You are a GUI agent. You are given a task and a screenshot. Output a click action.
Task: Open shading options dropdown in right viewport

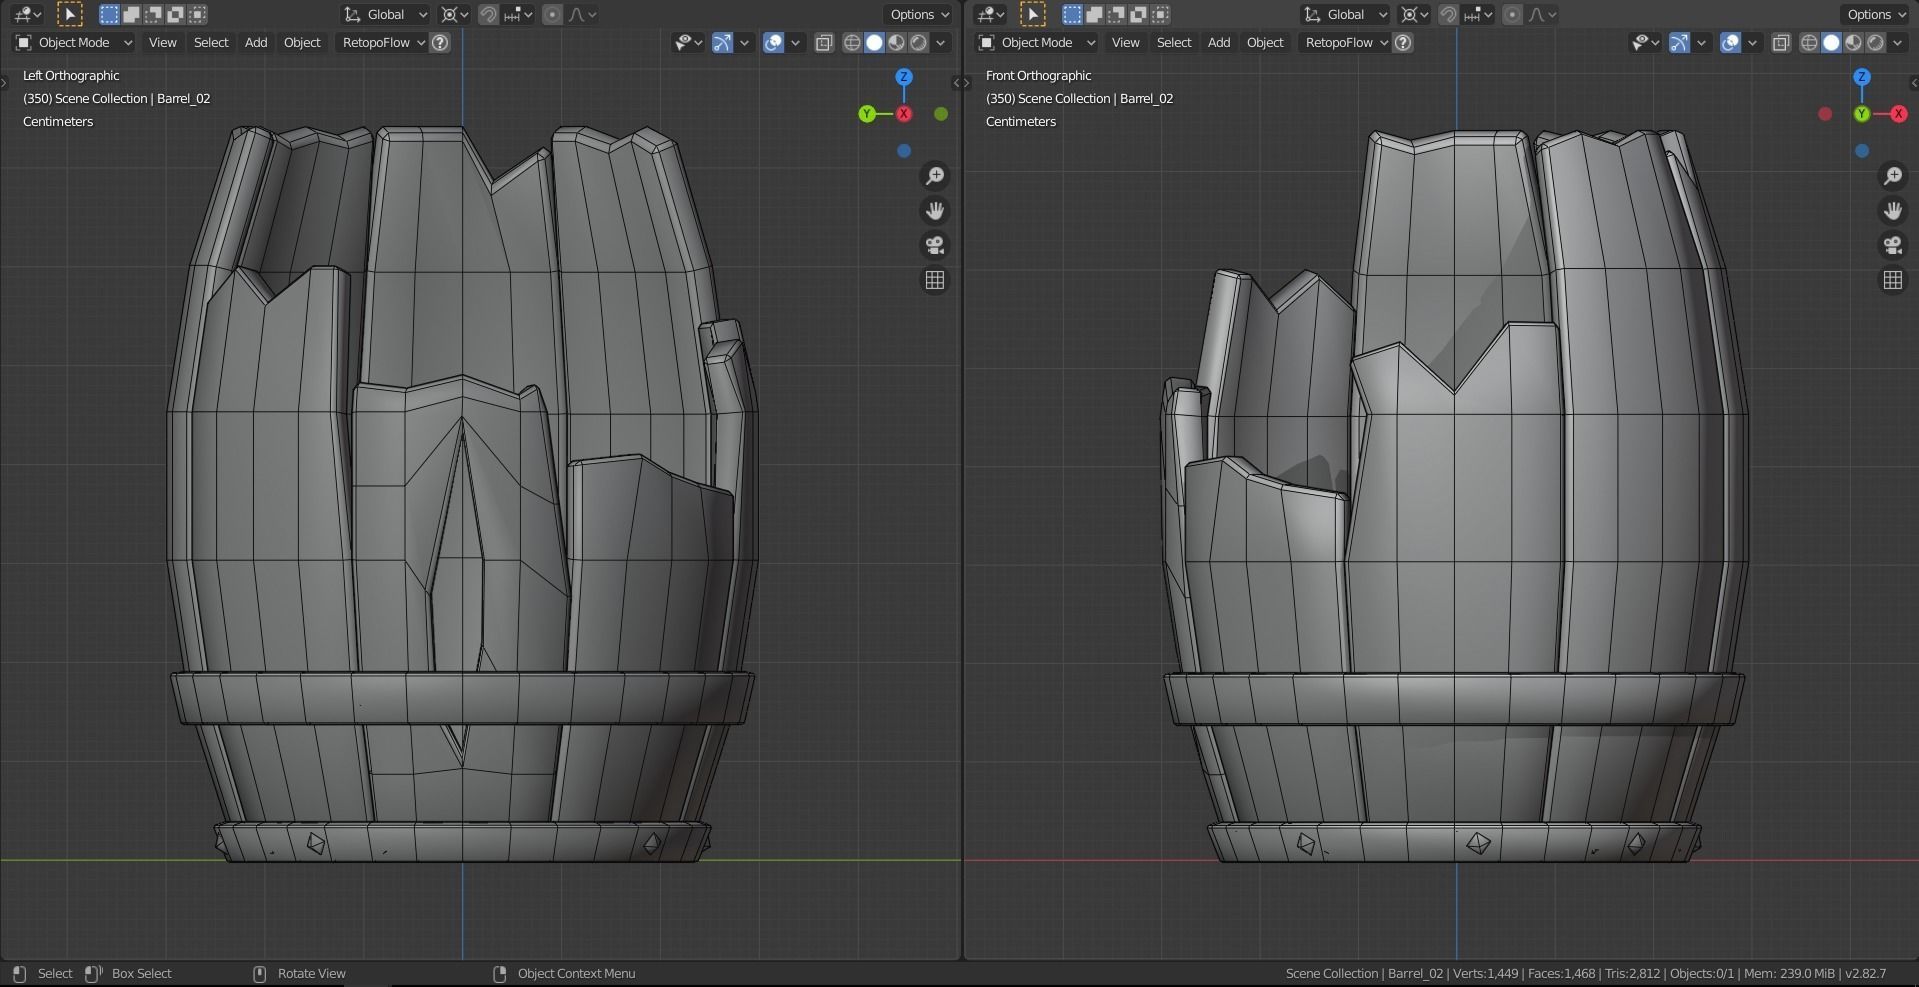pyautogui.click(x=1897, y=42)
